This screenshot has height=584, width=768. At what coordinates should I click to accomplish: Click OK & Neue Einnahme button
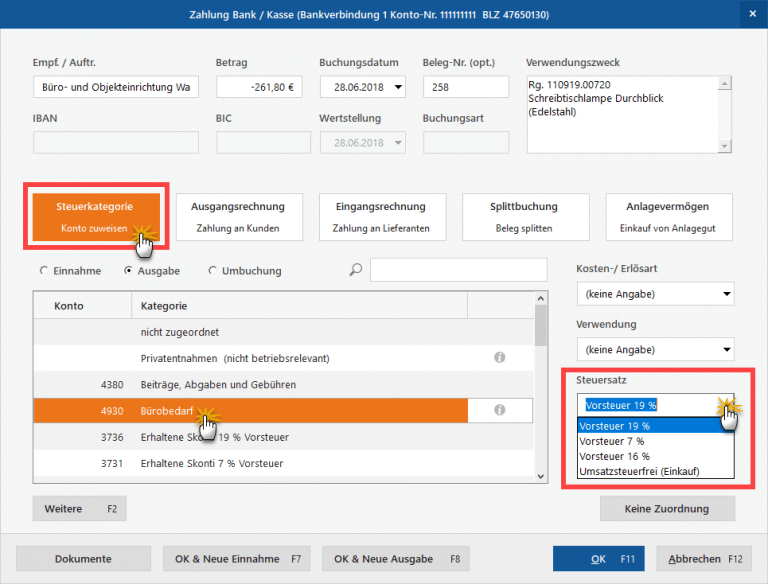(x=237, y=559)
